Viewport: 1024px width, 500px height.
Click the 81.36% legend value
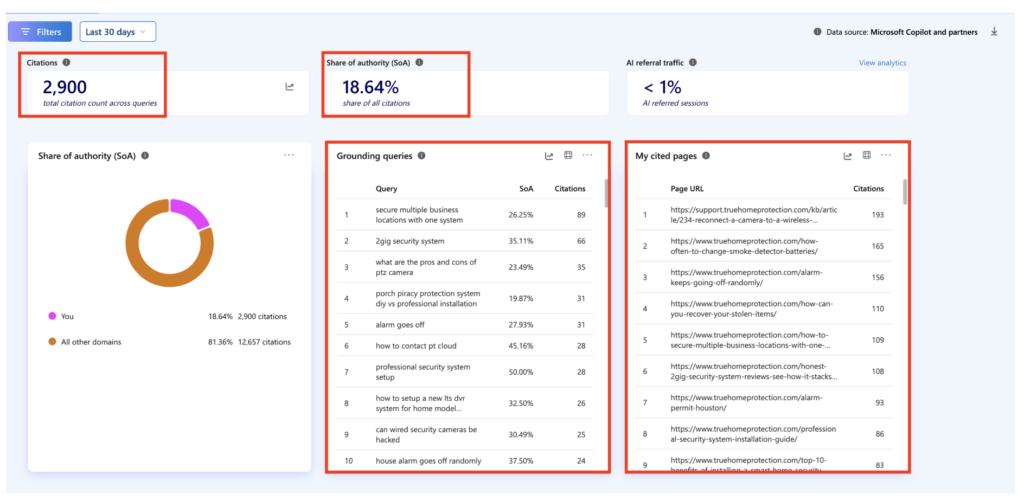click(x=220, y=341)
